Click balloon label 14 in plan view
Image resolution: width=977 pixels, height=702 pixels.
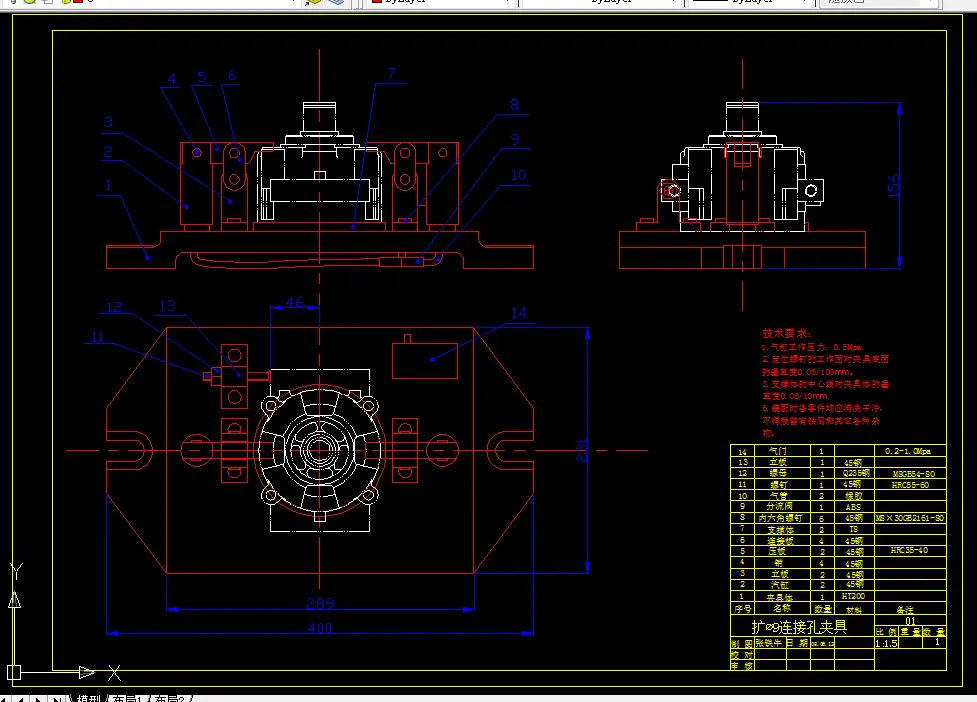(519, 313)
